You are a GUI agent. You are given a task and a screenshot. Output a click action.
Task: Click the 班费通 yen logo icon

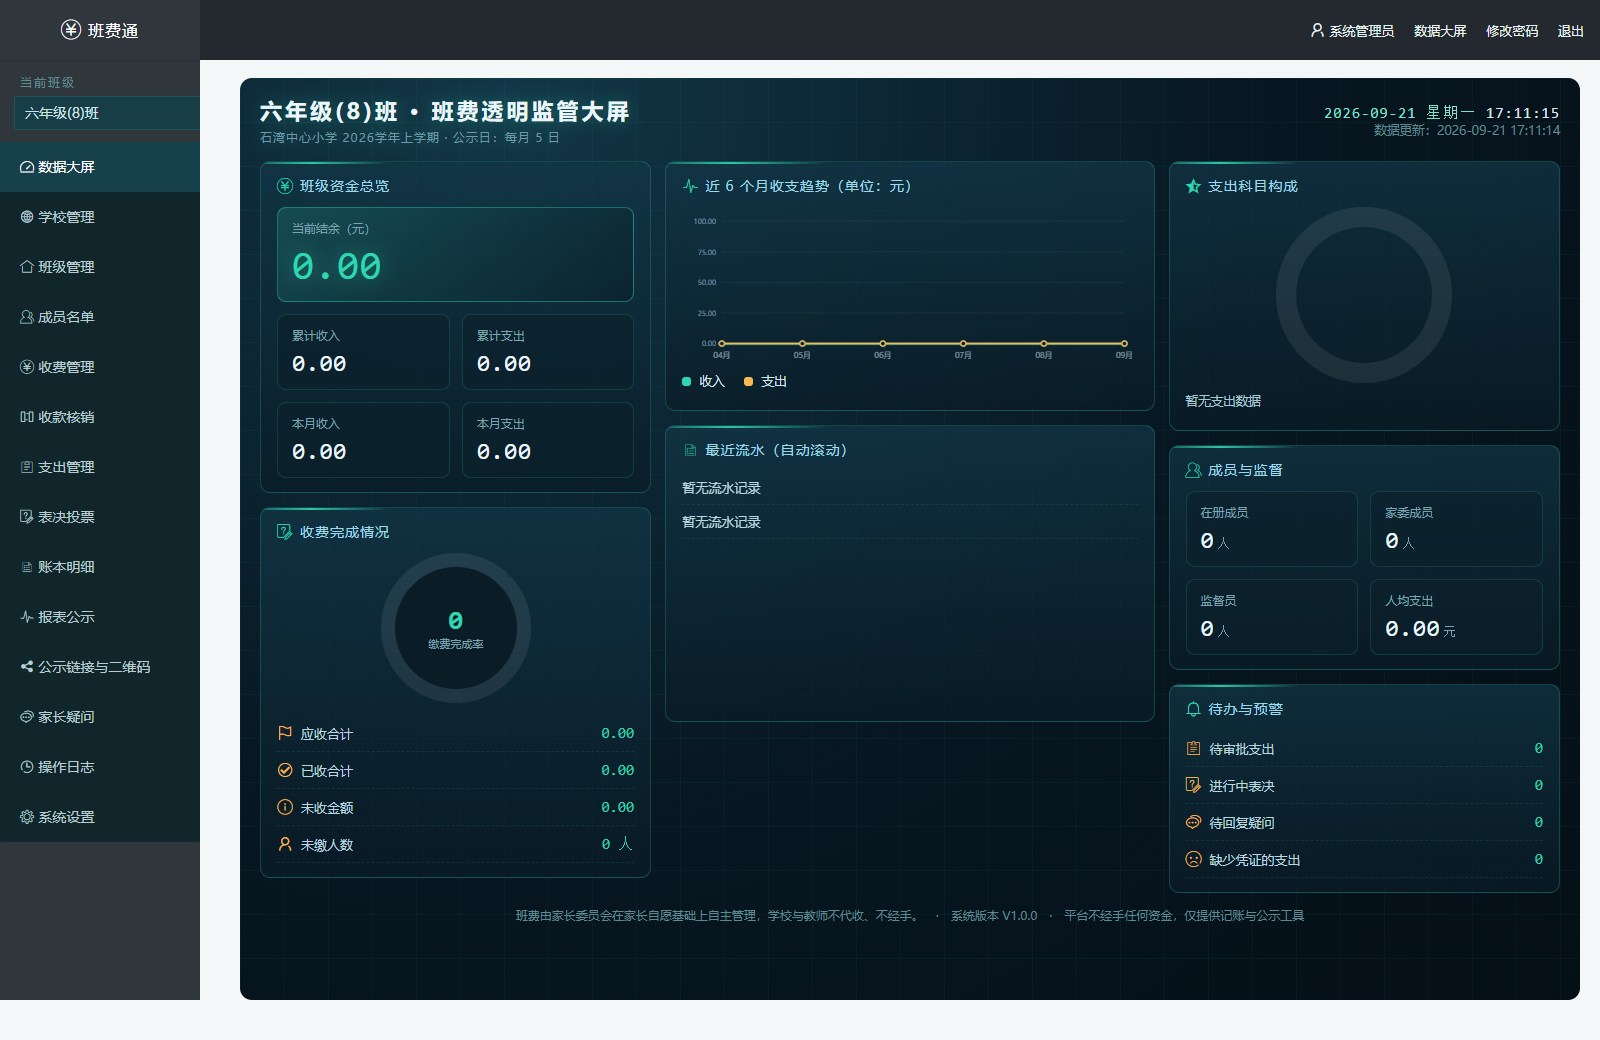coord(71,30)
